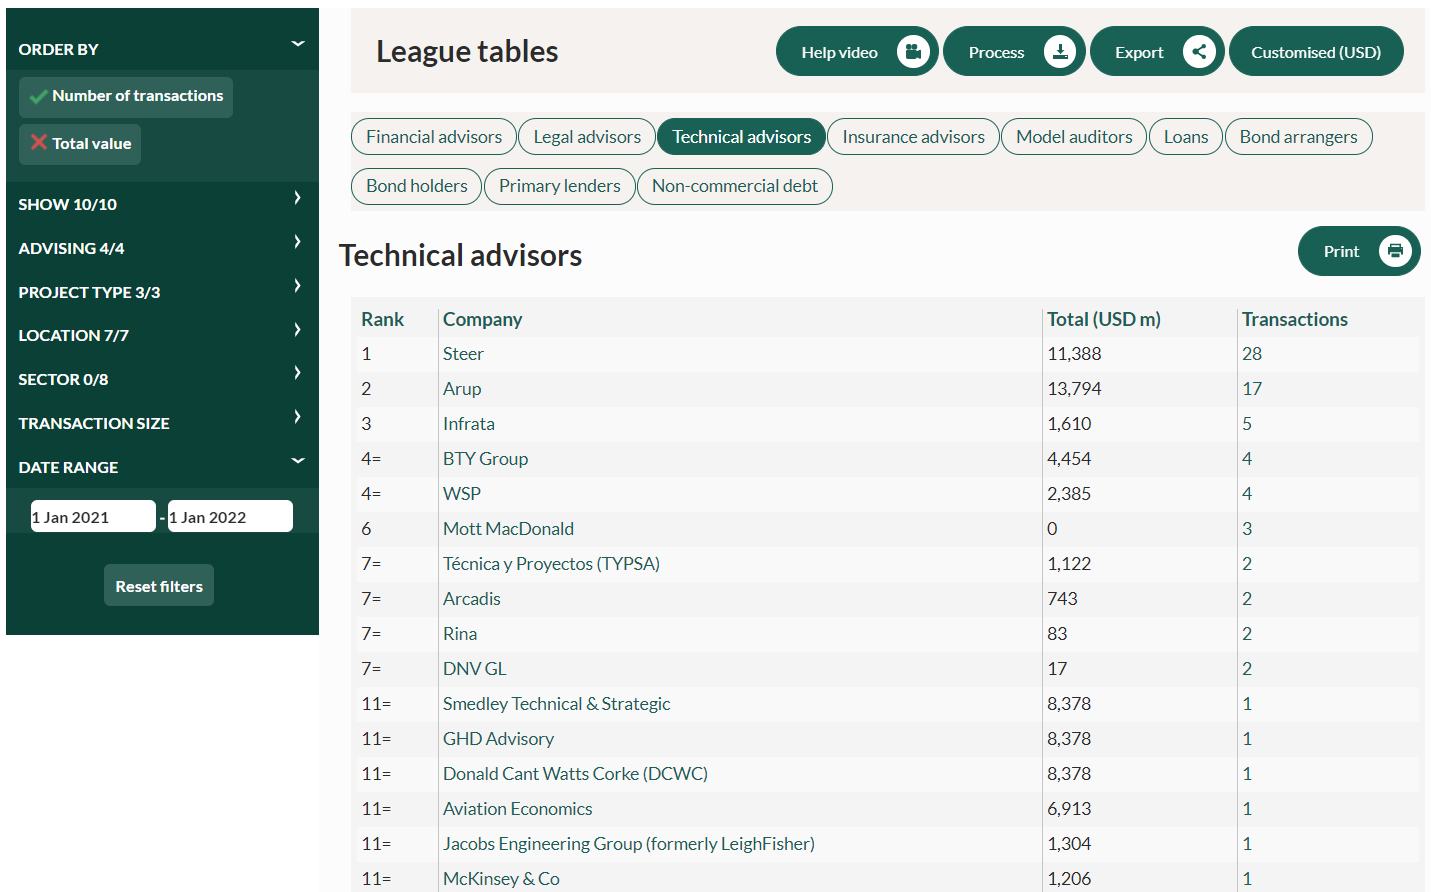Viewport: 1431px width, 892px height.
Task: Open Smedley Technical & Strategic link
Action: tap(556, 704)
